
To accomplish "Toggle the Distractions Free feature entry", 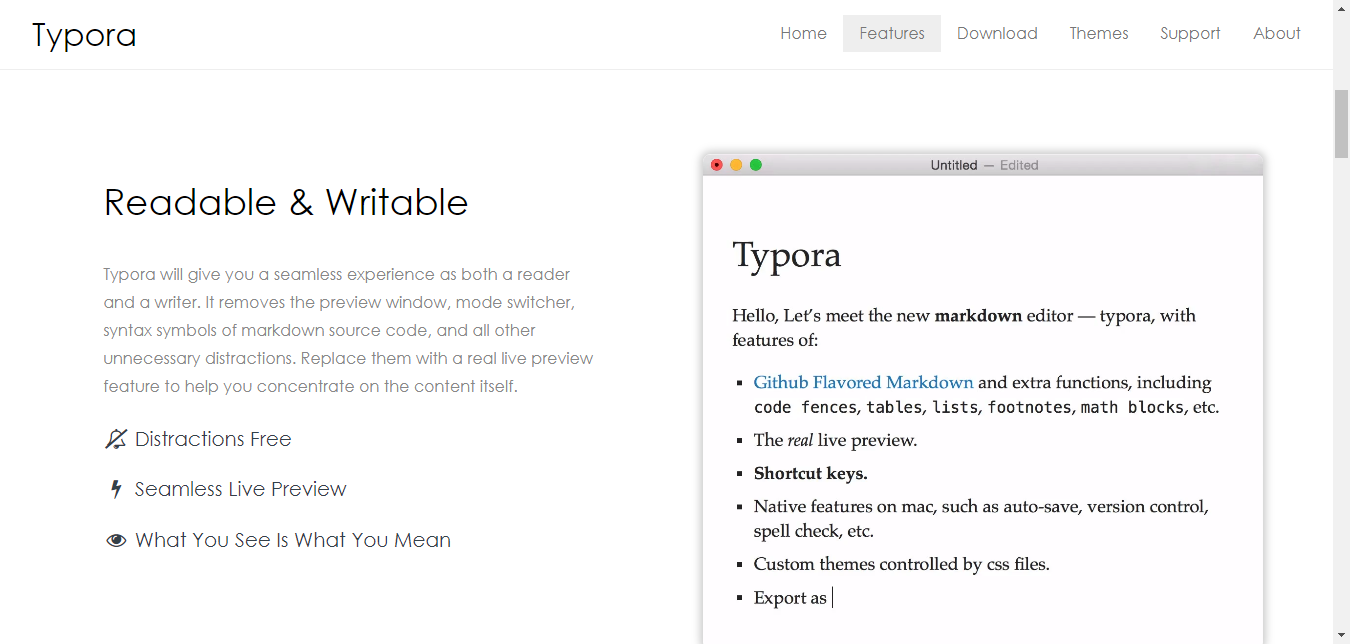I will (x=213, y=438).
